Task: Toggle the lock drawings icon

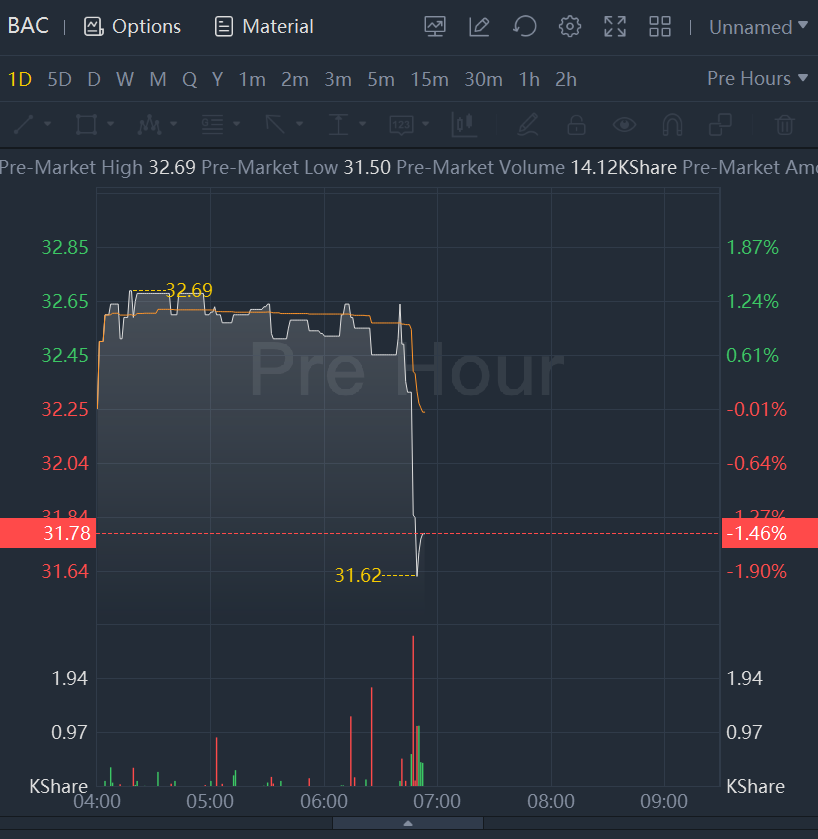Action: (x=576, y=125)
